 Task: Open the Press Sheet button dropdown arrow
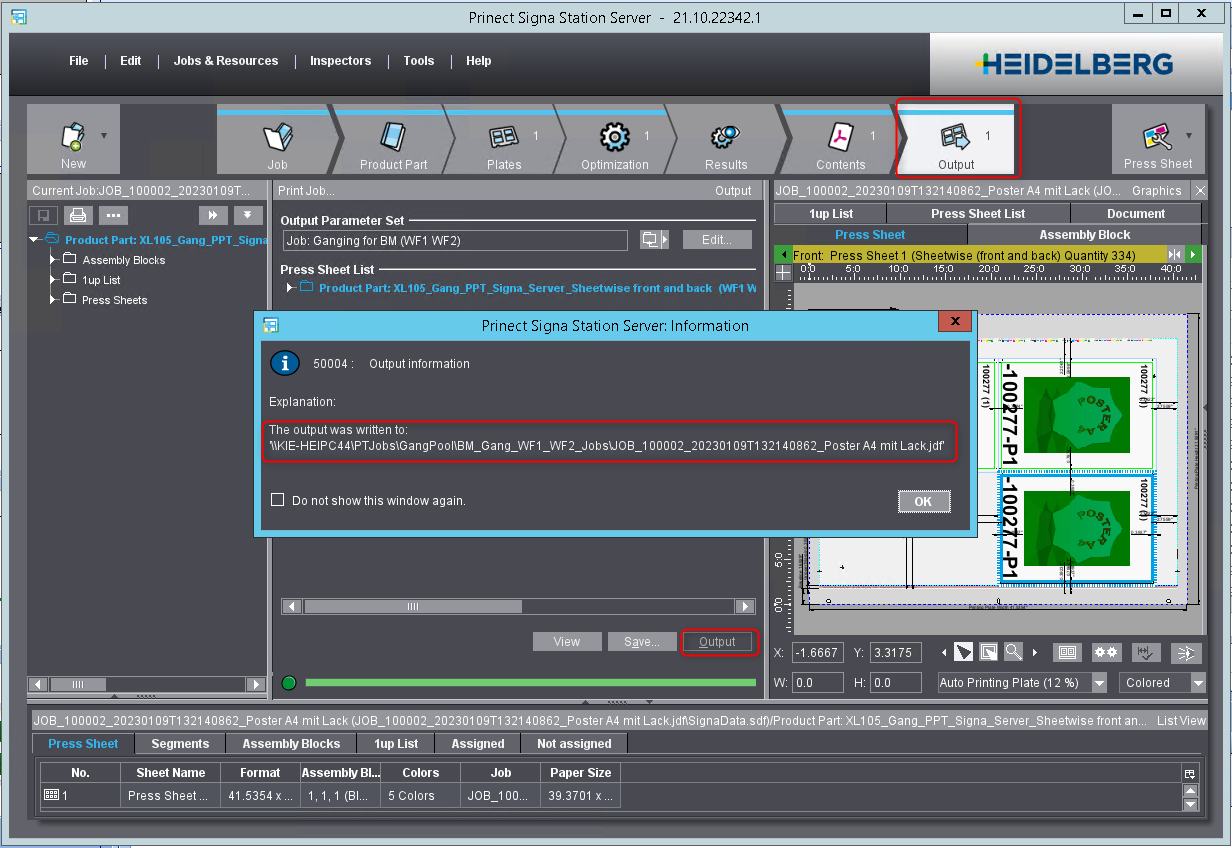[x=1189, y=135]
